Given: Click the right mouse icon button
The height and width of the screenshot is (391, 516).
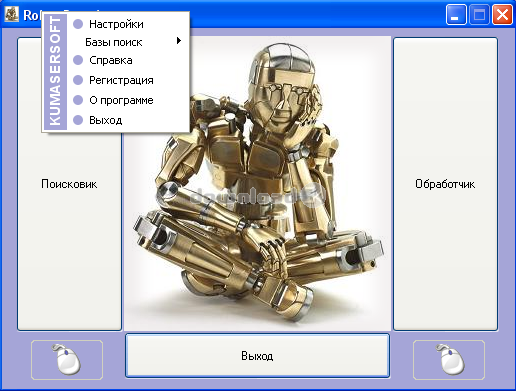Looking at the screenshot, I should tap(449, 360).
